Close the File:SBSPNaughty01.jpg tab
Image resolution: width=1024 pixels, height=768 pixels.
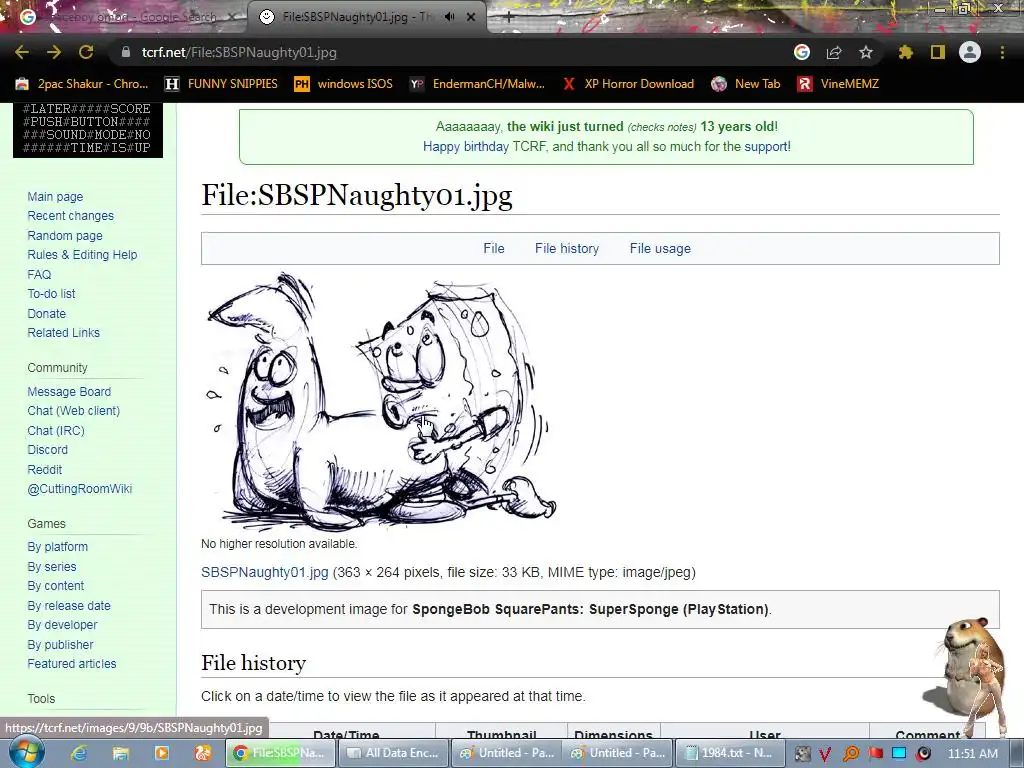[471, 17]
